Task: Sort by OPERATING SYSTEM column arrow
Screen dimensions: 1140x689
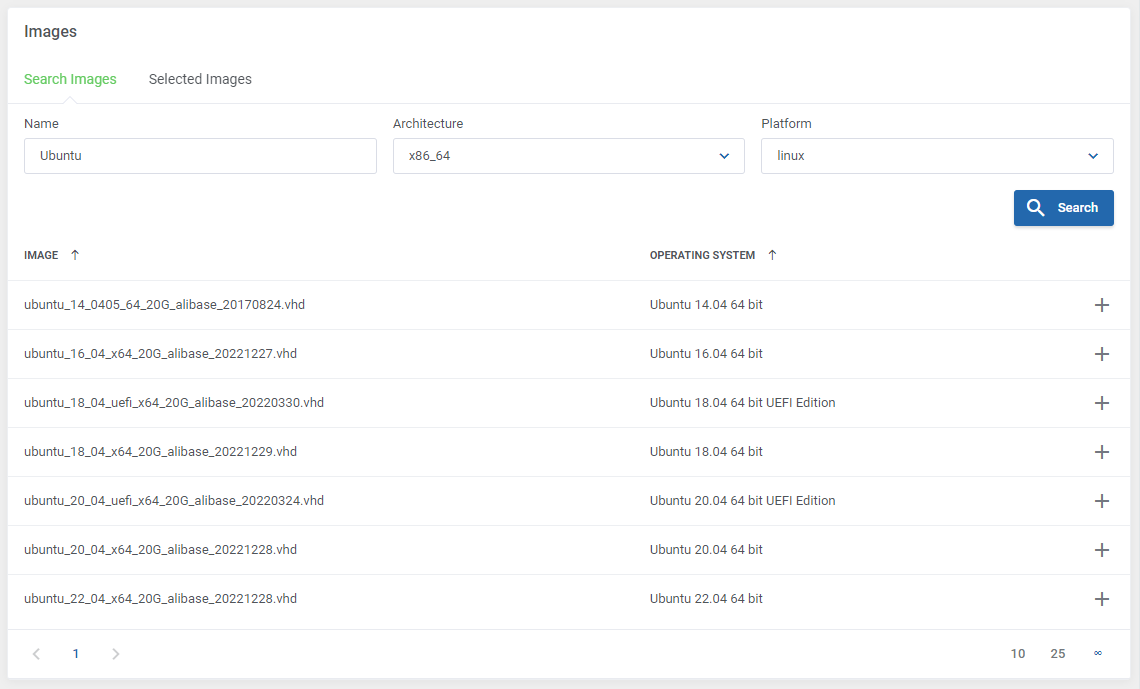Action: click(772, 255)
